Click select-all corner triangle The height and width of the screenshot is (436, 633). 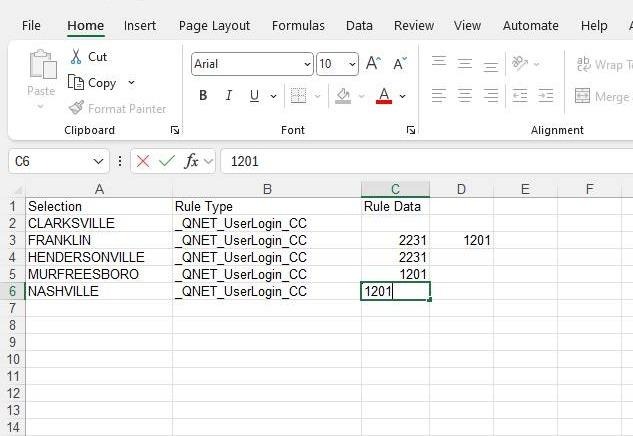(x=18, y=190)
